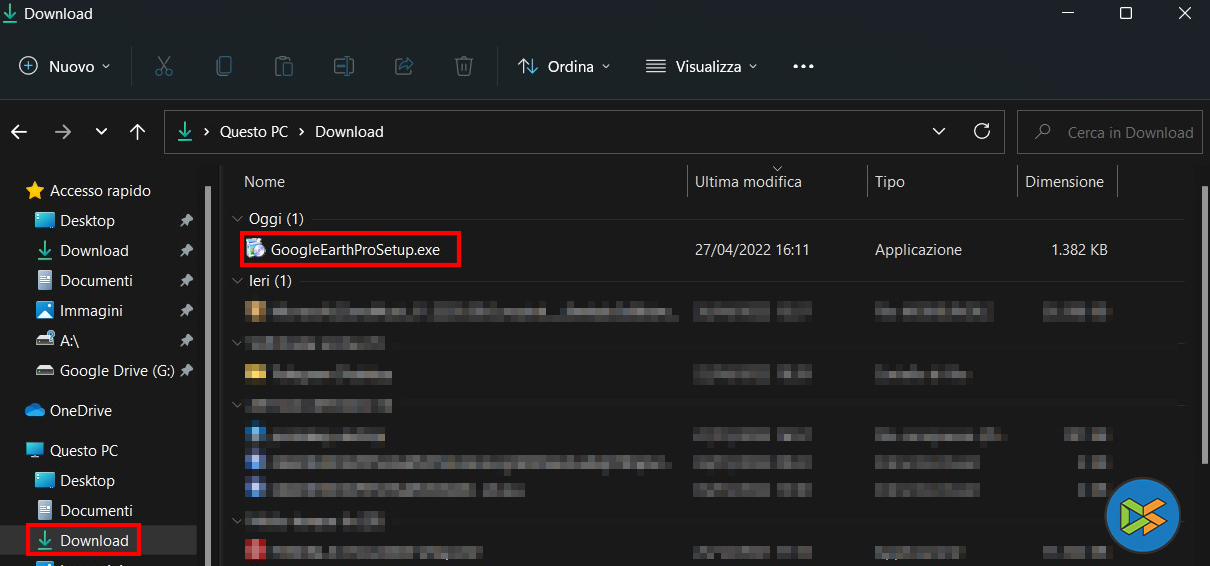Image resolution: width=1210 pixels, height=566 pixels.
Task: Refresh the Download folder view
Action: point(982,131)
